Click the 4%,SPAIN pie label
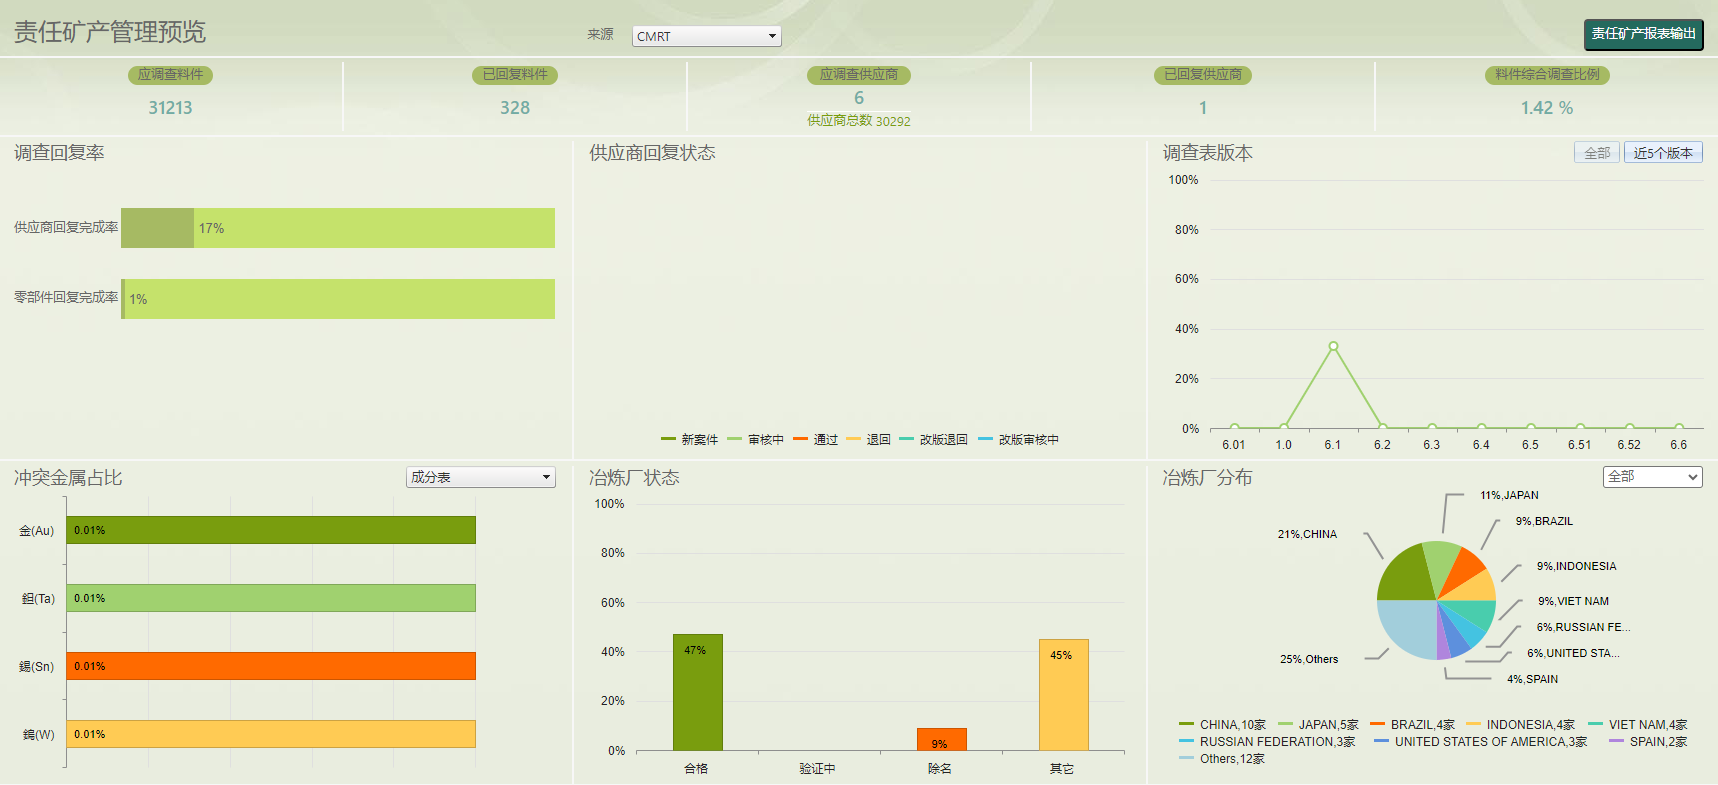 pos(1532,679)
